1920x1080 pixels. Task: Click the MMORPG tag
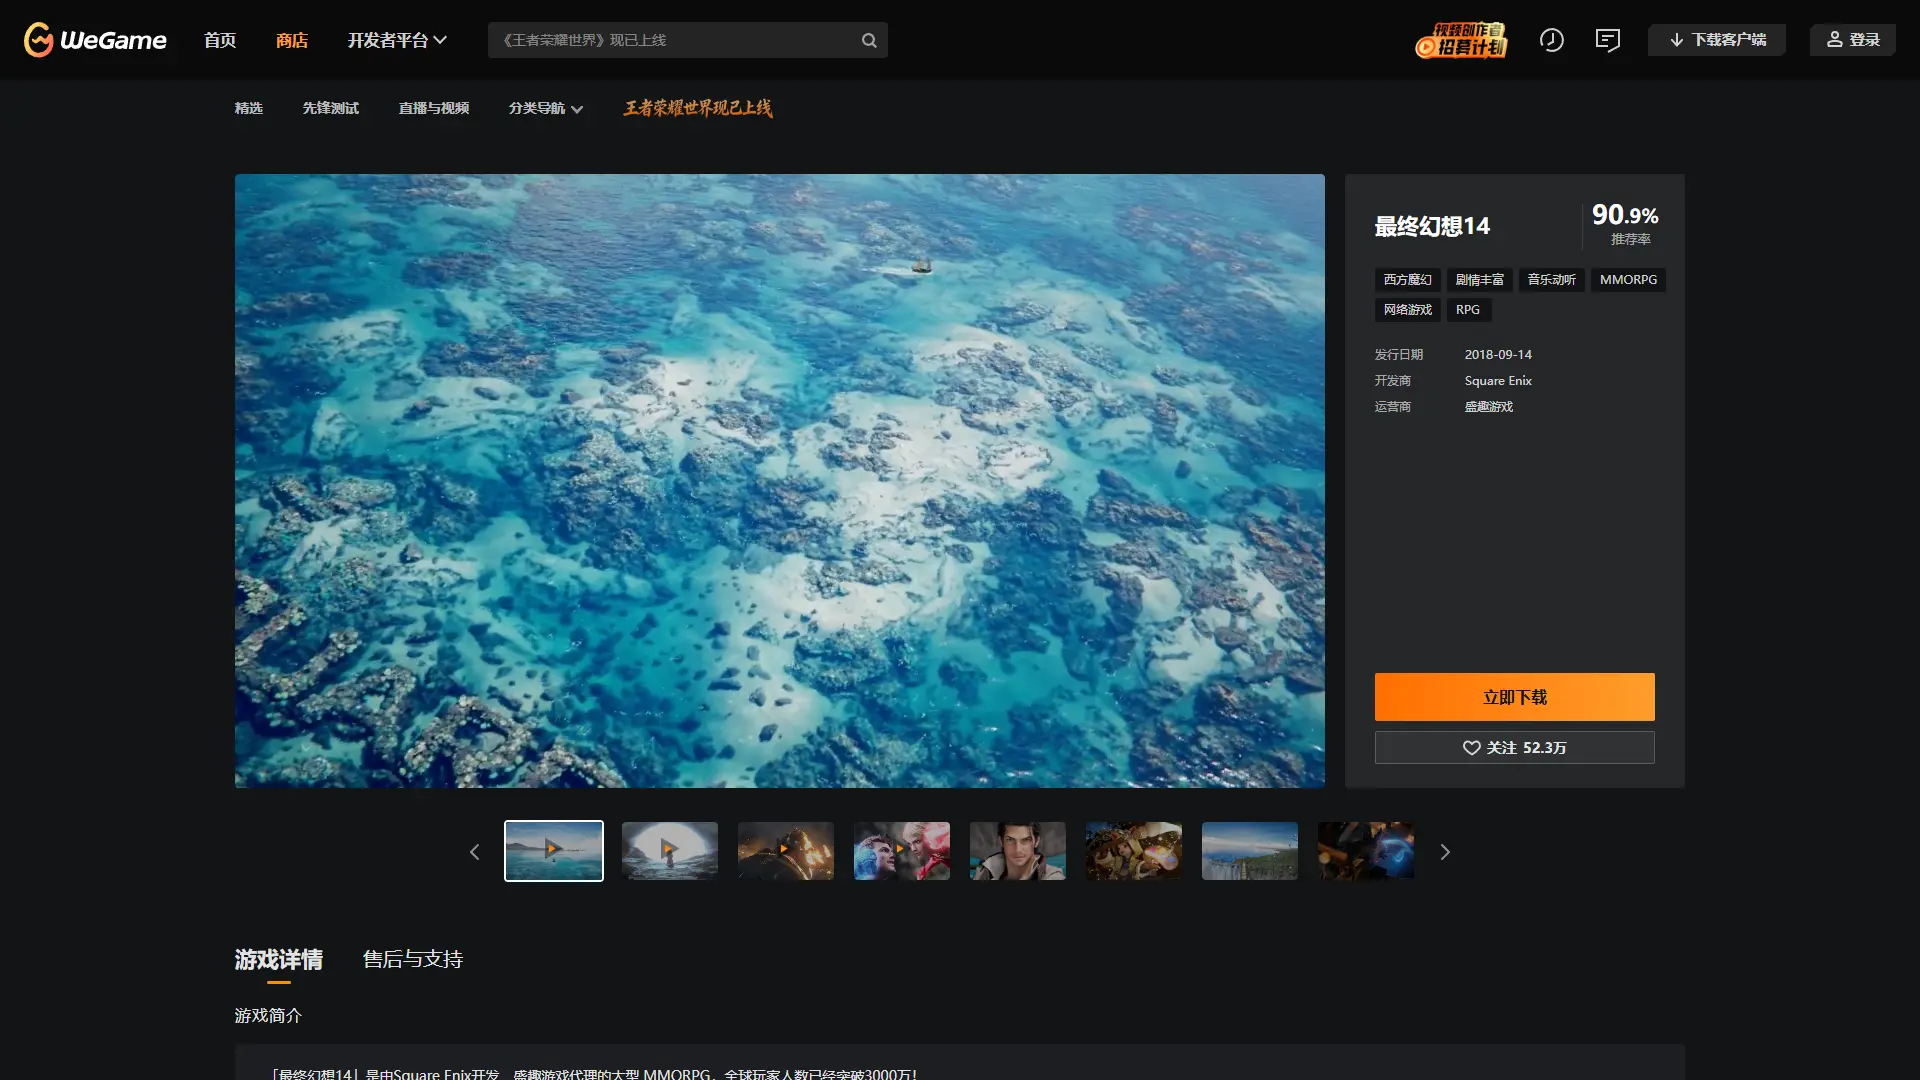[x=1627, y=280]
